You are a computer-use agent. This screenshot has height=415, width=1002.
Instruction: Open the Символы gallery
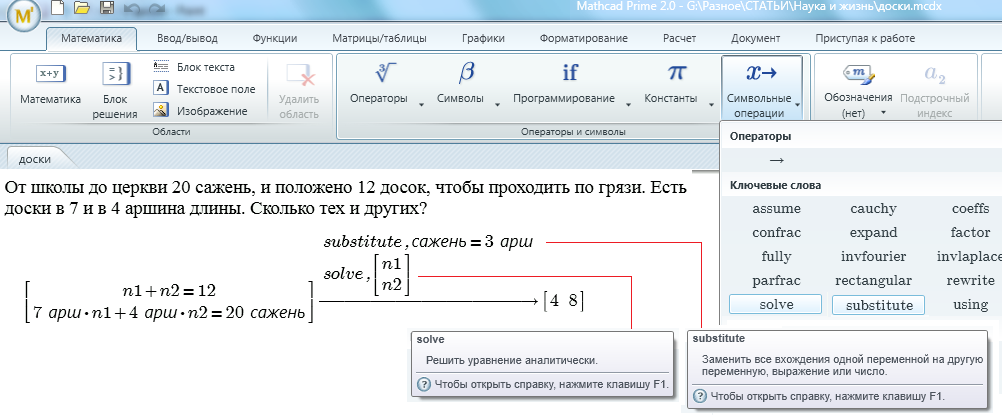pyautogui.click(x=466, y=83)
